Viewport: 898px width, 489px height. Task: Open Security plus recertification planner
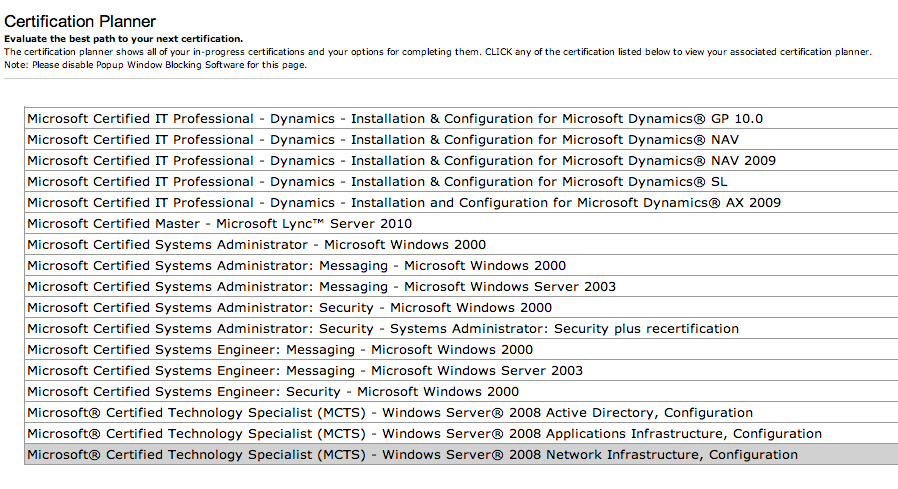tap(383, 329)
